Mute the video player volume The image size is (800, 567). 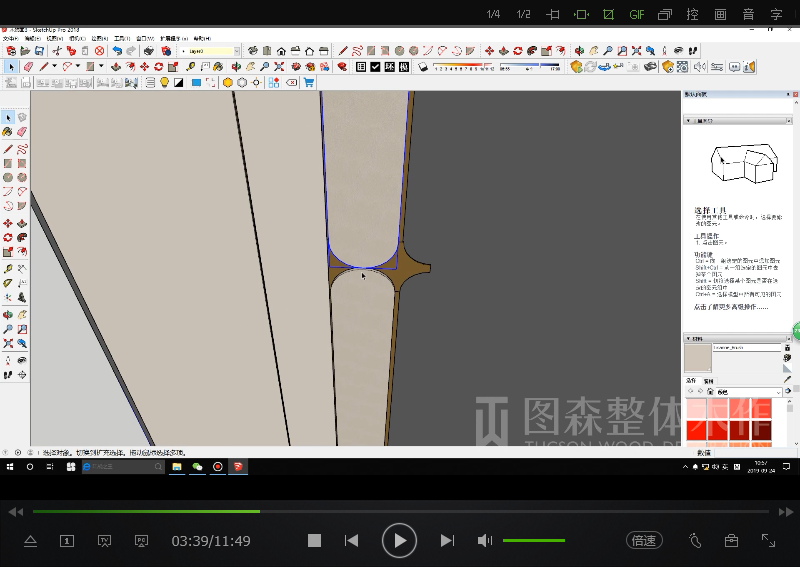tap(485, 540)
